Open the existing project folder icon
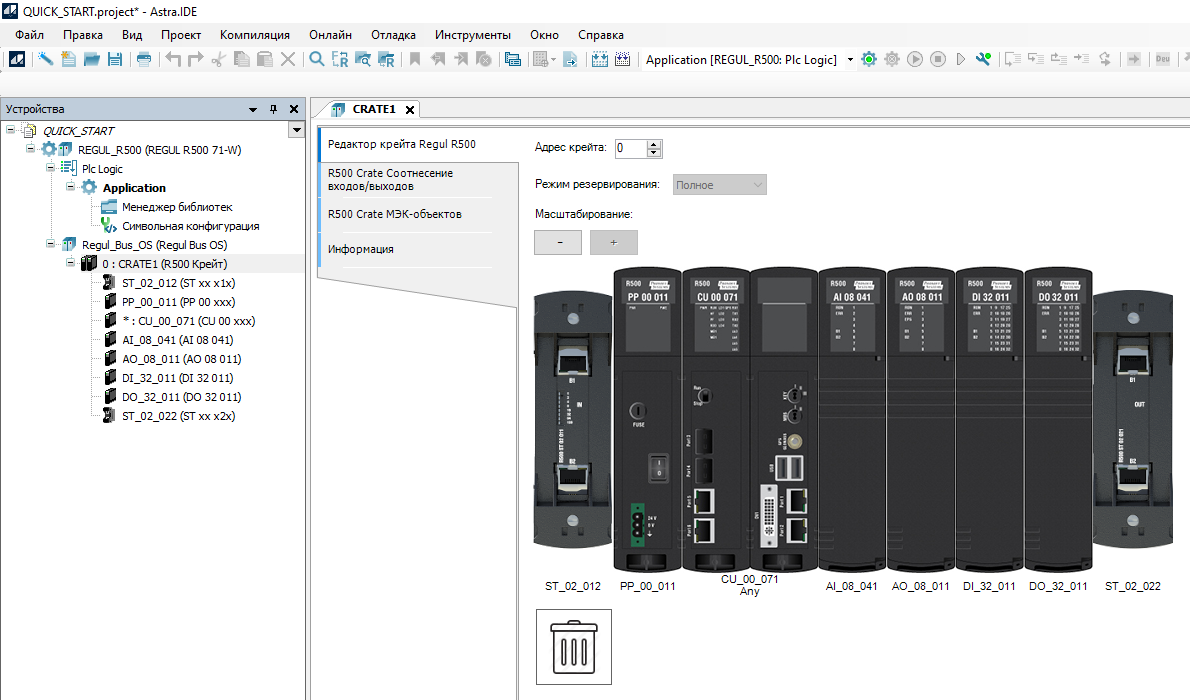The height and width of the screenshot is (700, 1190). click(x=92, y=60)
